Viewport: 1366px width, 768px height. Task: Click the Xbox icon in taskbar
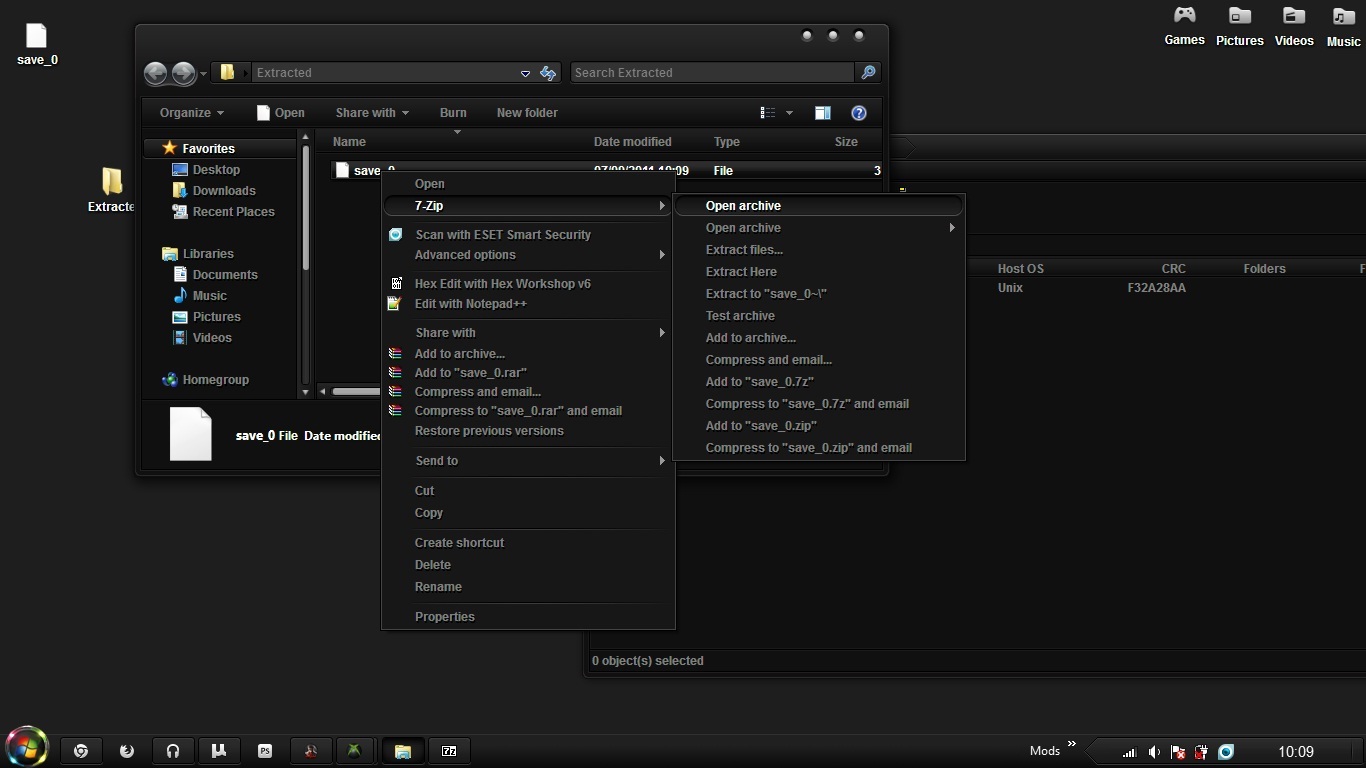pos(354,751)
